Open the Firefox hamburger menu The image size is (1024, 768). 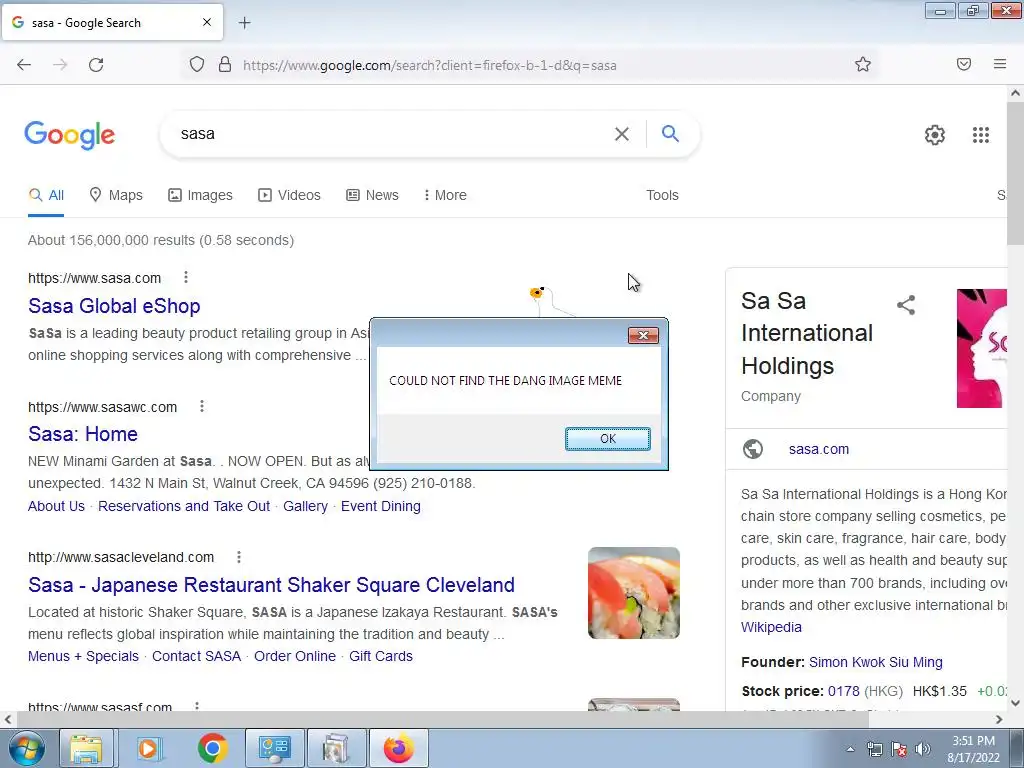pyautogui.click(x=1000, y=64)
